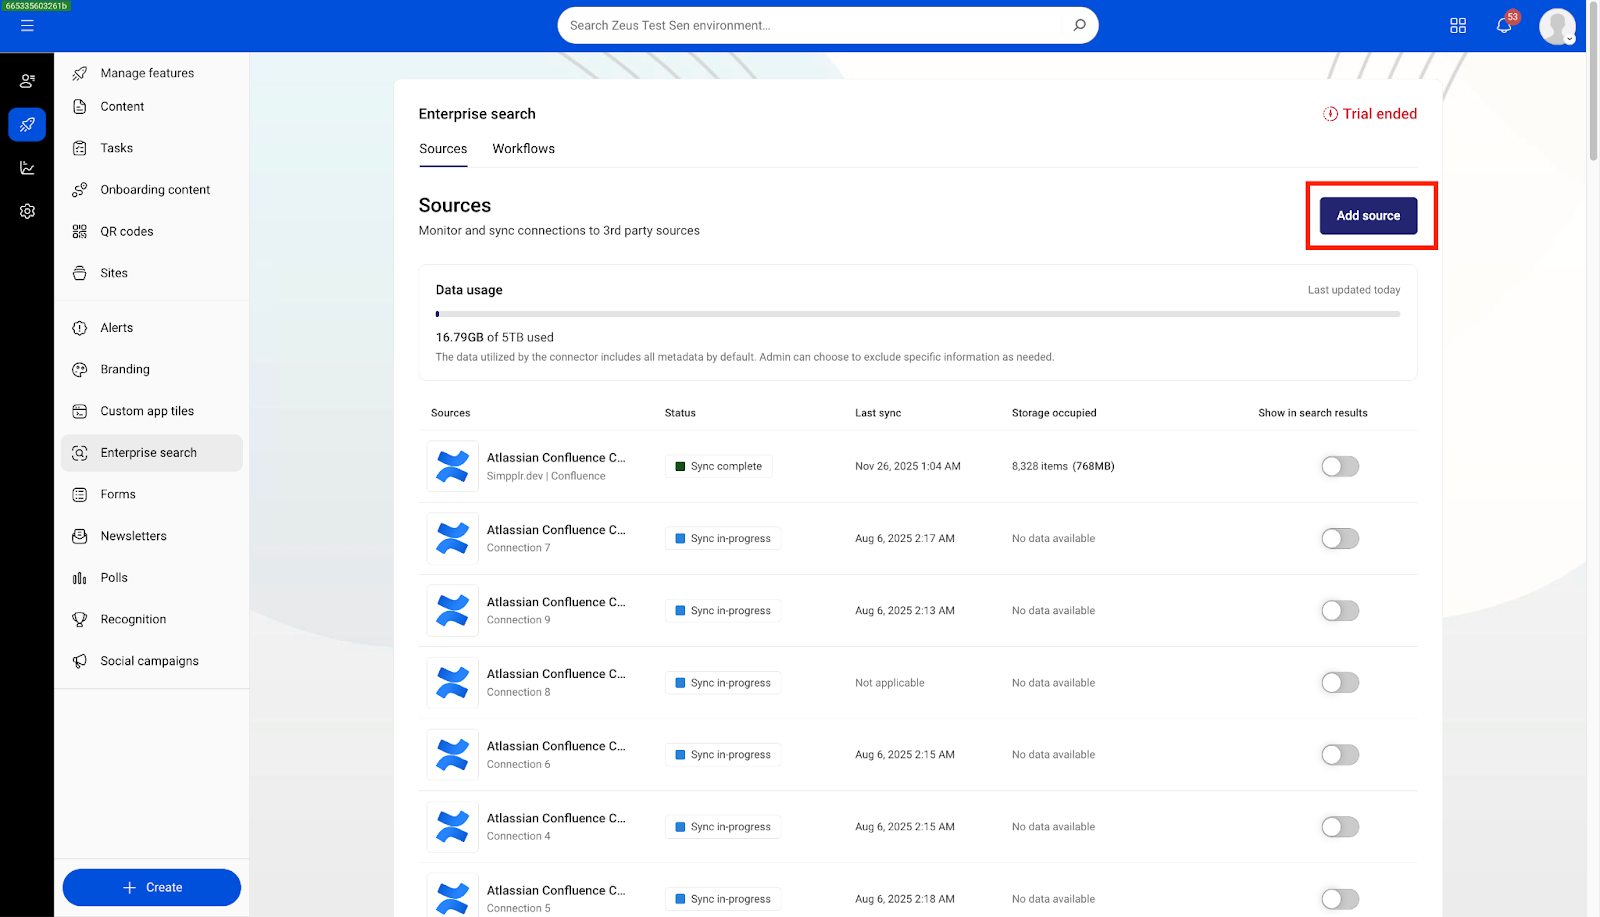Click the people icon in left rail
The image size is (1600, 917).
coord(27,81)
